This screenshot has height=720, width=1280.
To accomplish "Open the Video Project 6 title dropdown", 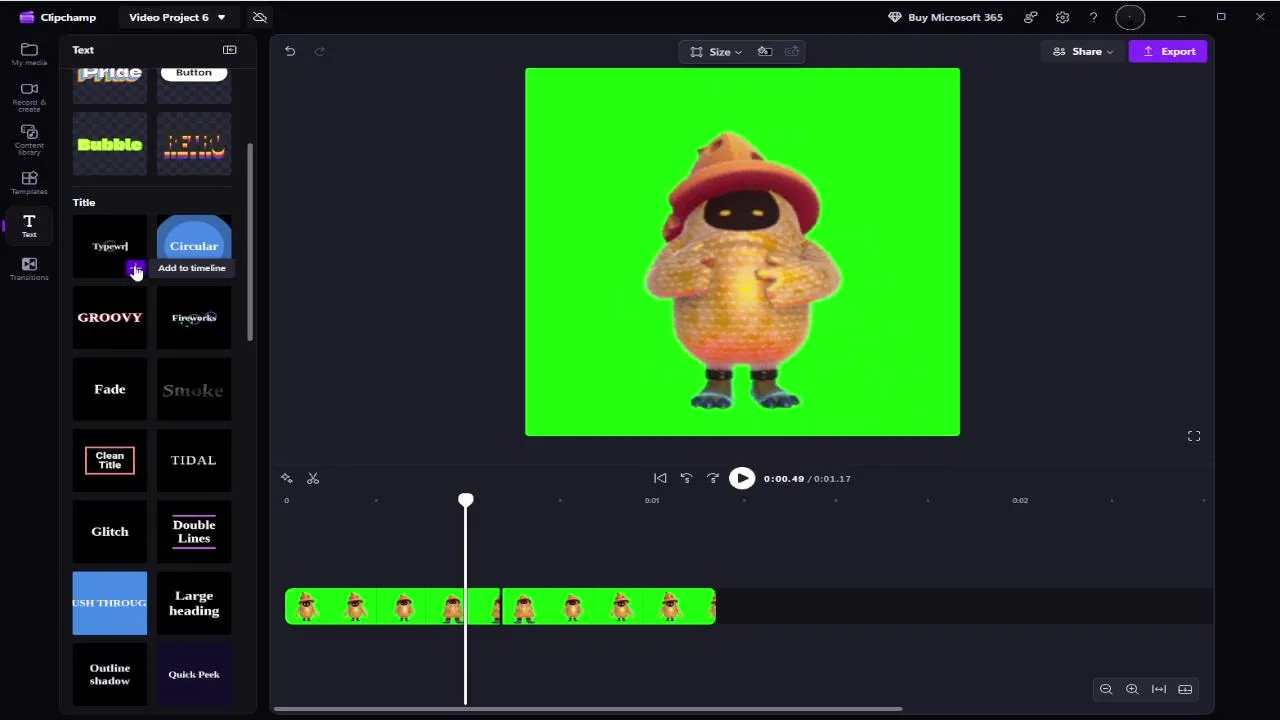I will (177, 17).
